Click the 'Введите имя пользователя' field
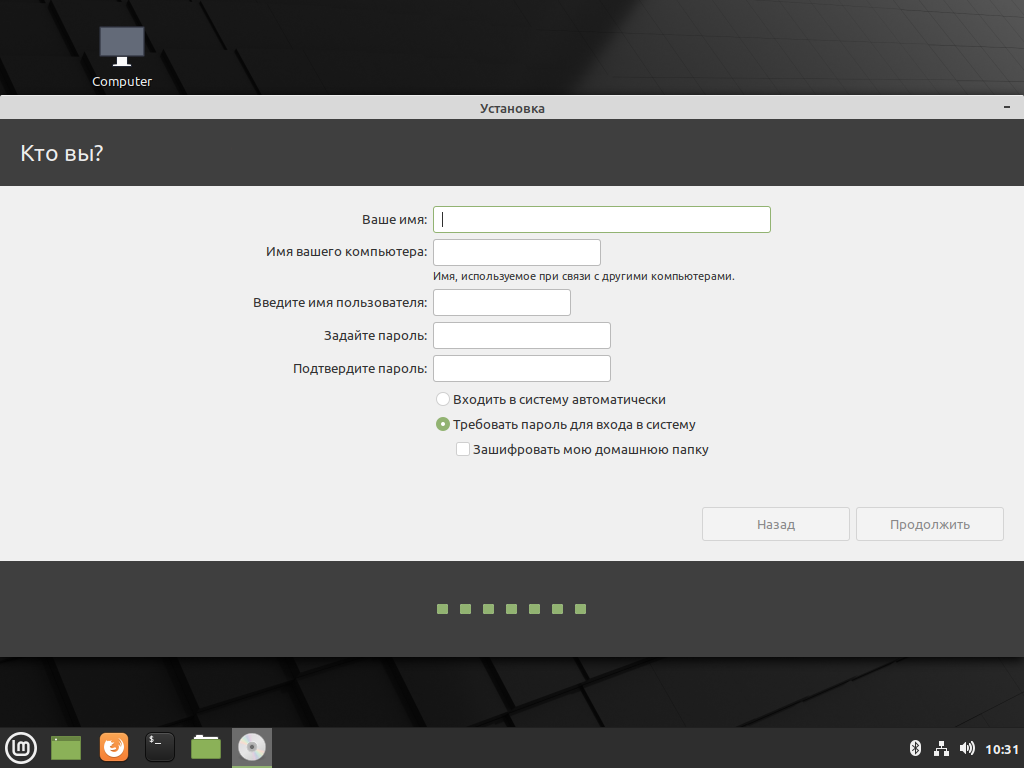This screenshot has width=1024, height=768. pos(502,302)
